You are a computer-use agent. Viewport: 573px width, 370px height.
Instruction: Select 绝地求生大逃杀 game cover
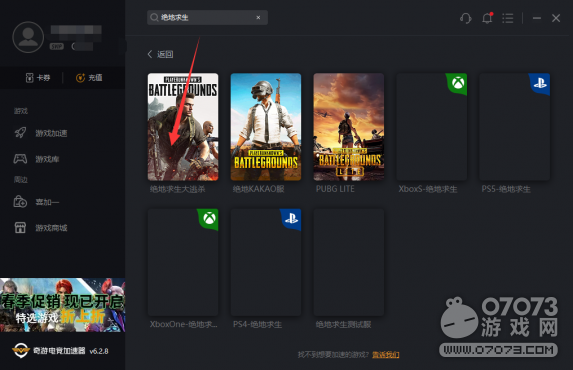183,127
